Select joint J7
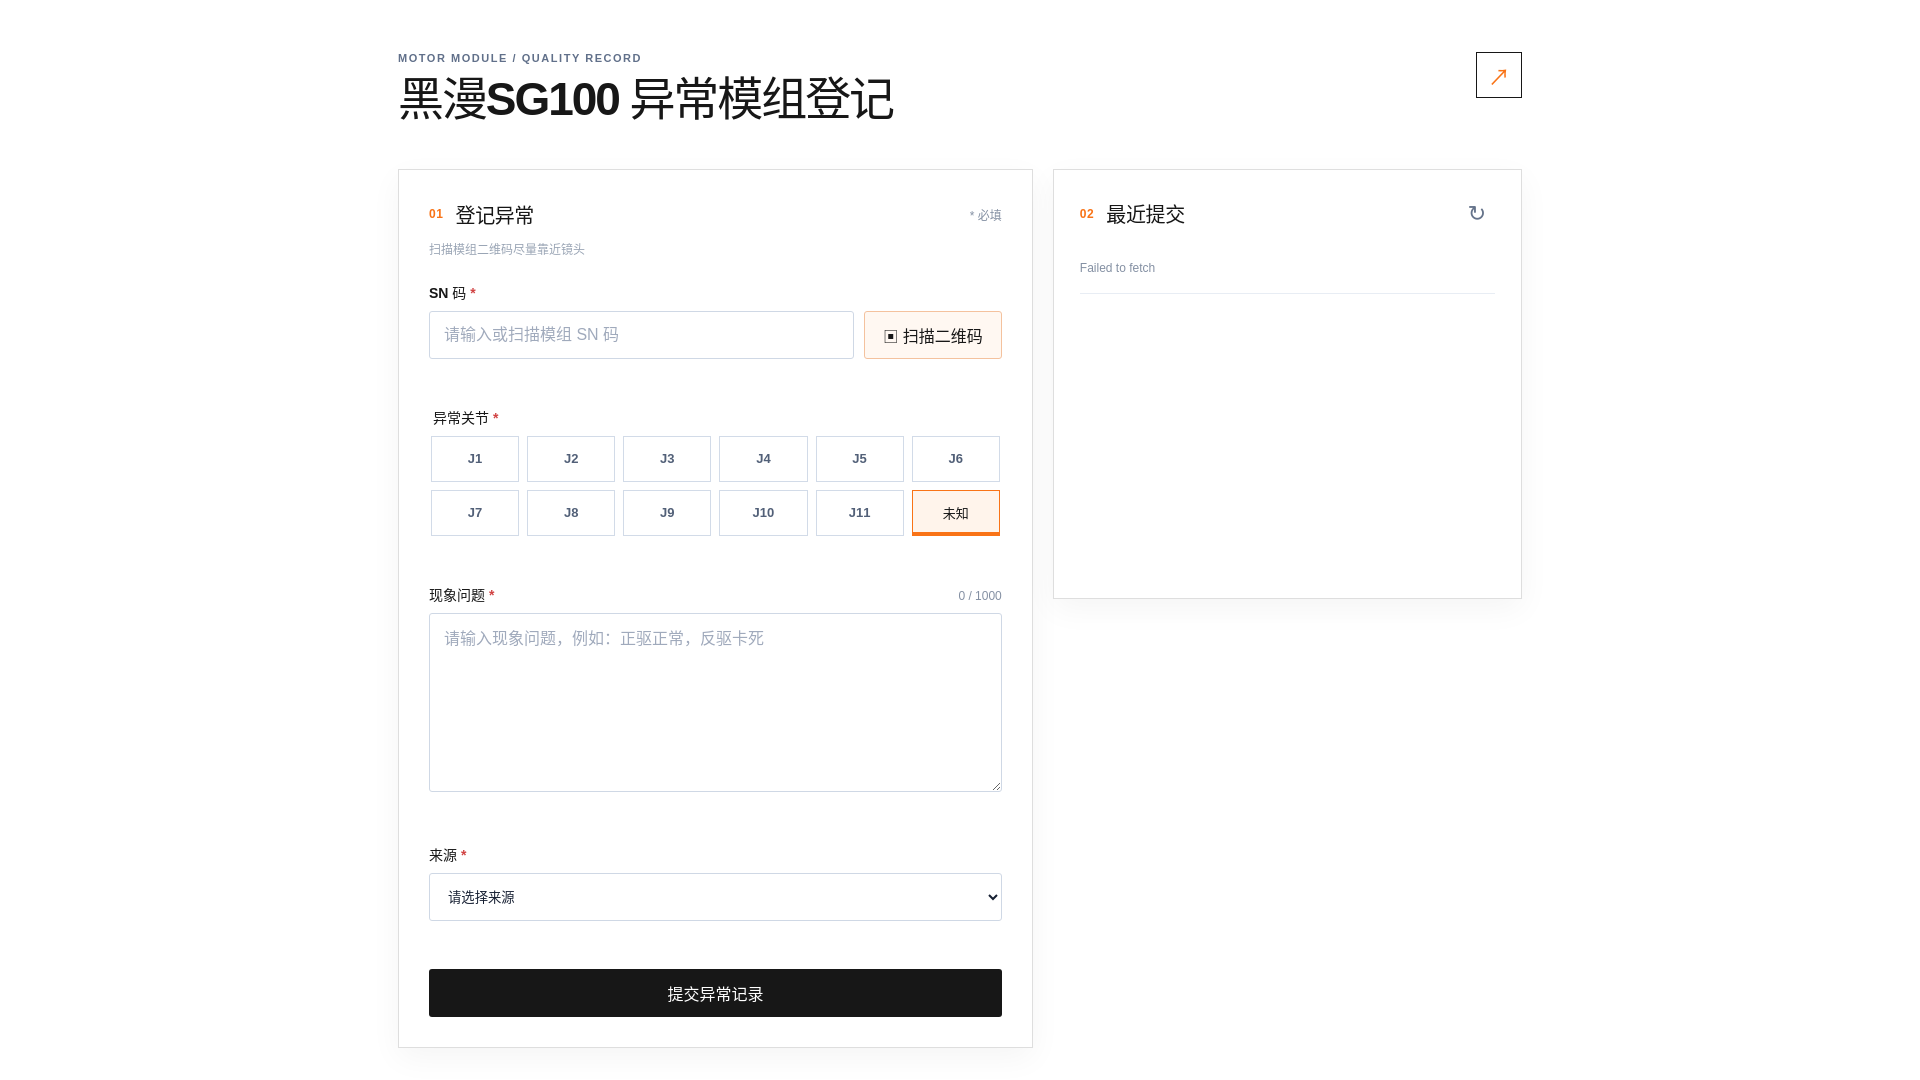 click(x=475, y=513)
